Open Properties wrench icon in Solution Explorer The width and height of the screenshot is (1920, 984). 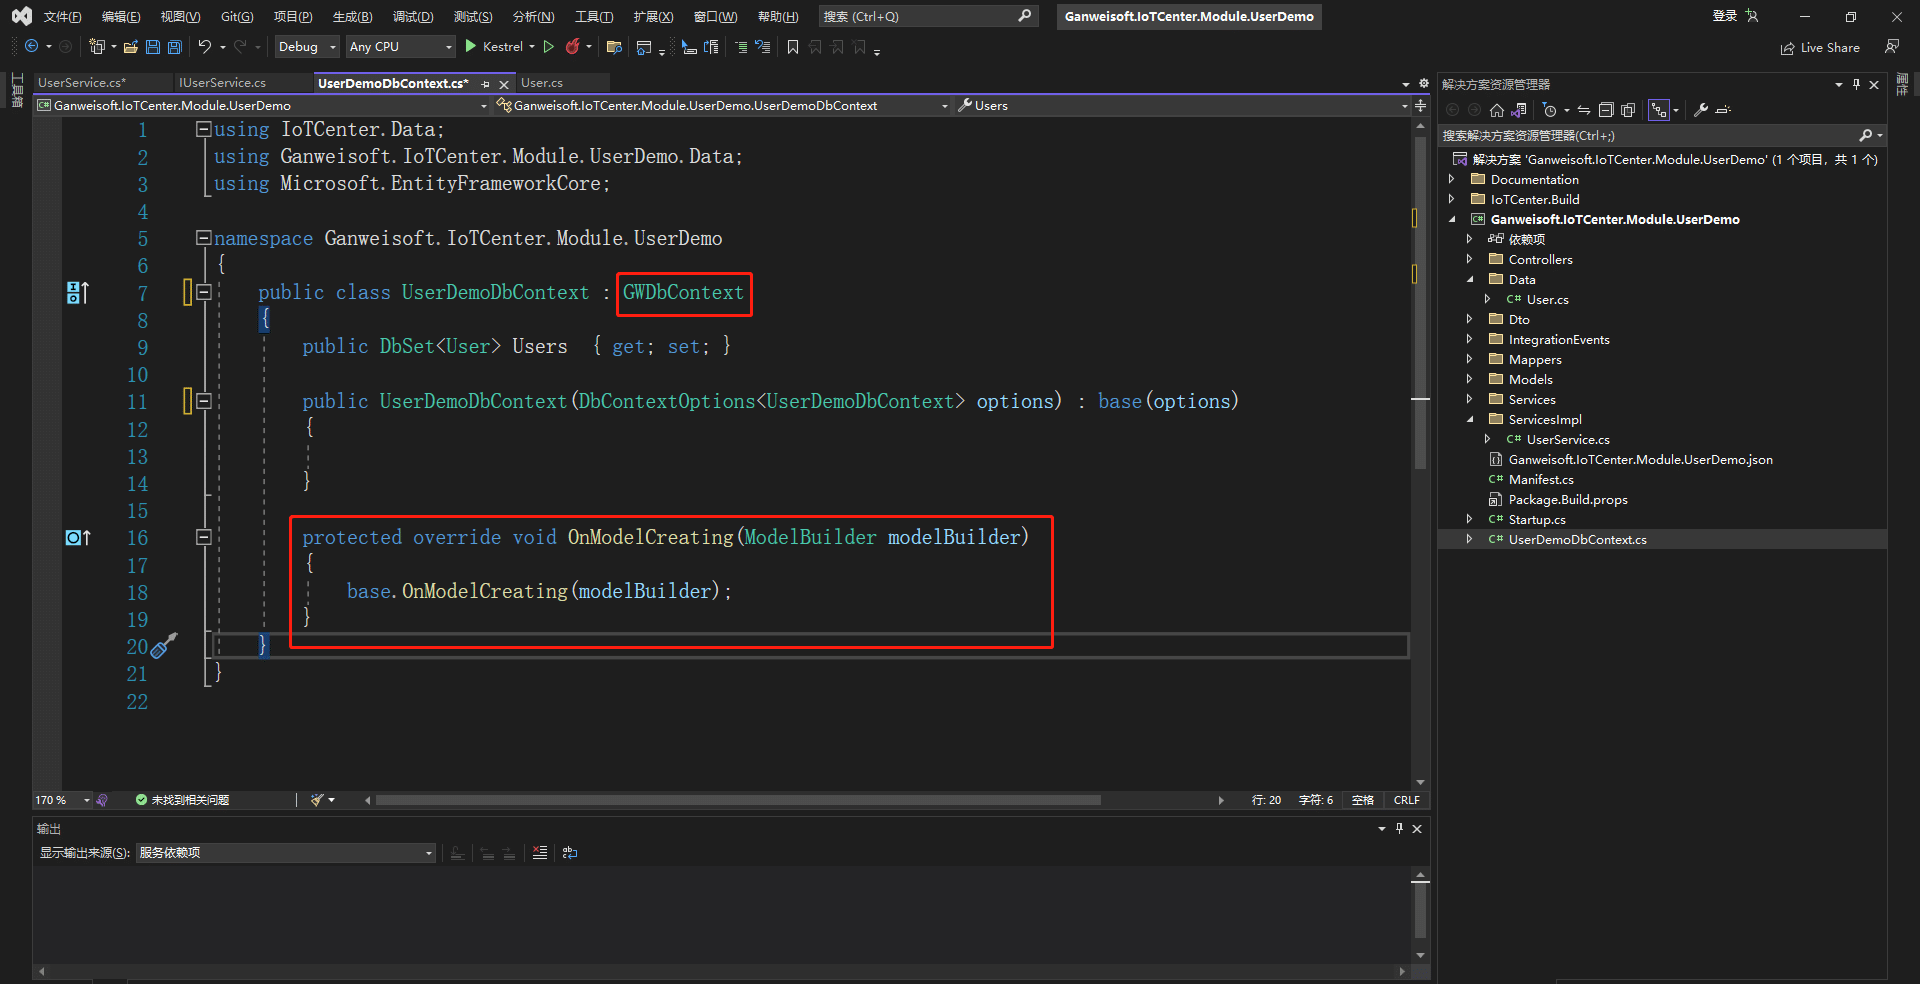(1700, 110)
